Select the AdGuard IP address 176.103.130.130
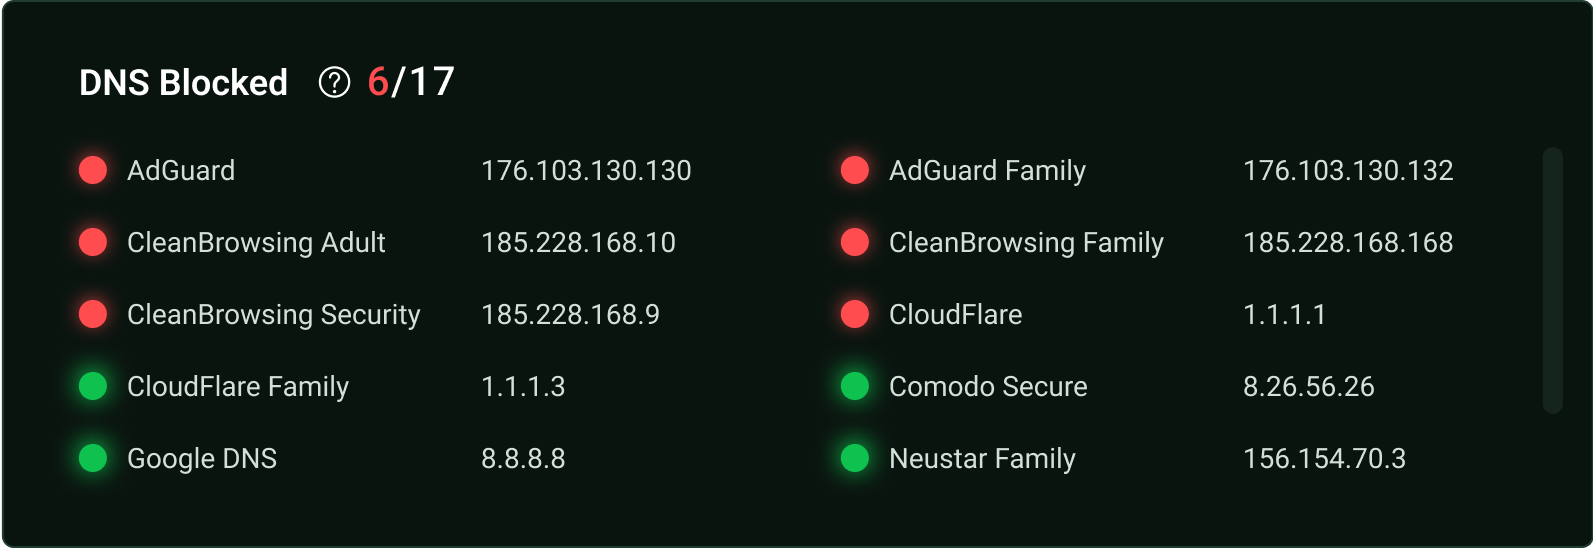Viewport: 1593px width, 548px height. 586,171
